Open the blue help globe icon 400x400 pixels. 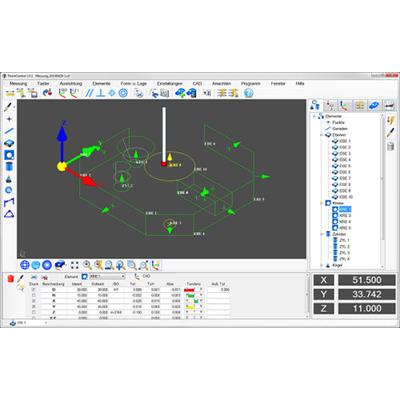(x=248, y=93)
